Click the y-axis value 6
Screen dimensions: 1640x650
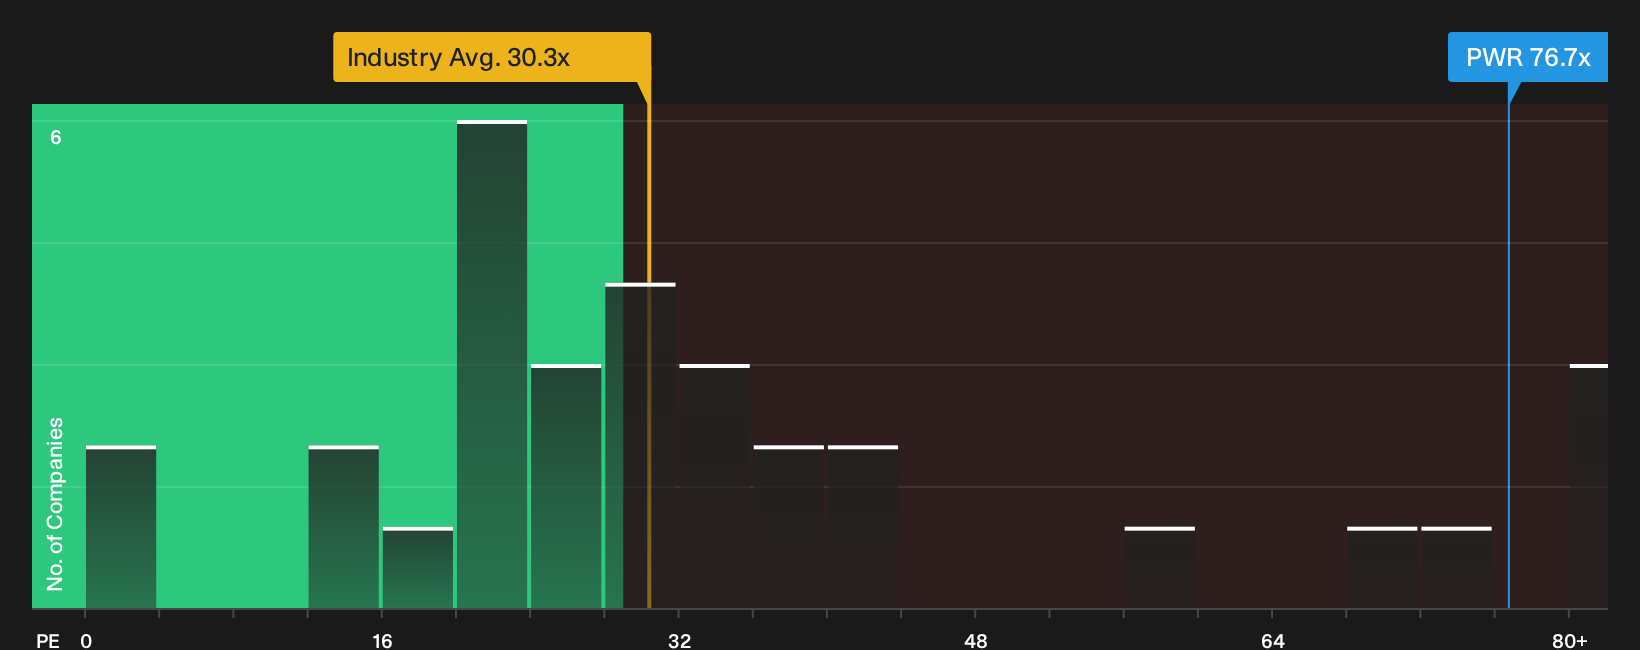[x=56, y=137]
